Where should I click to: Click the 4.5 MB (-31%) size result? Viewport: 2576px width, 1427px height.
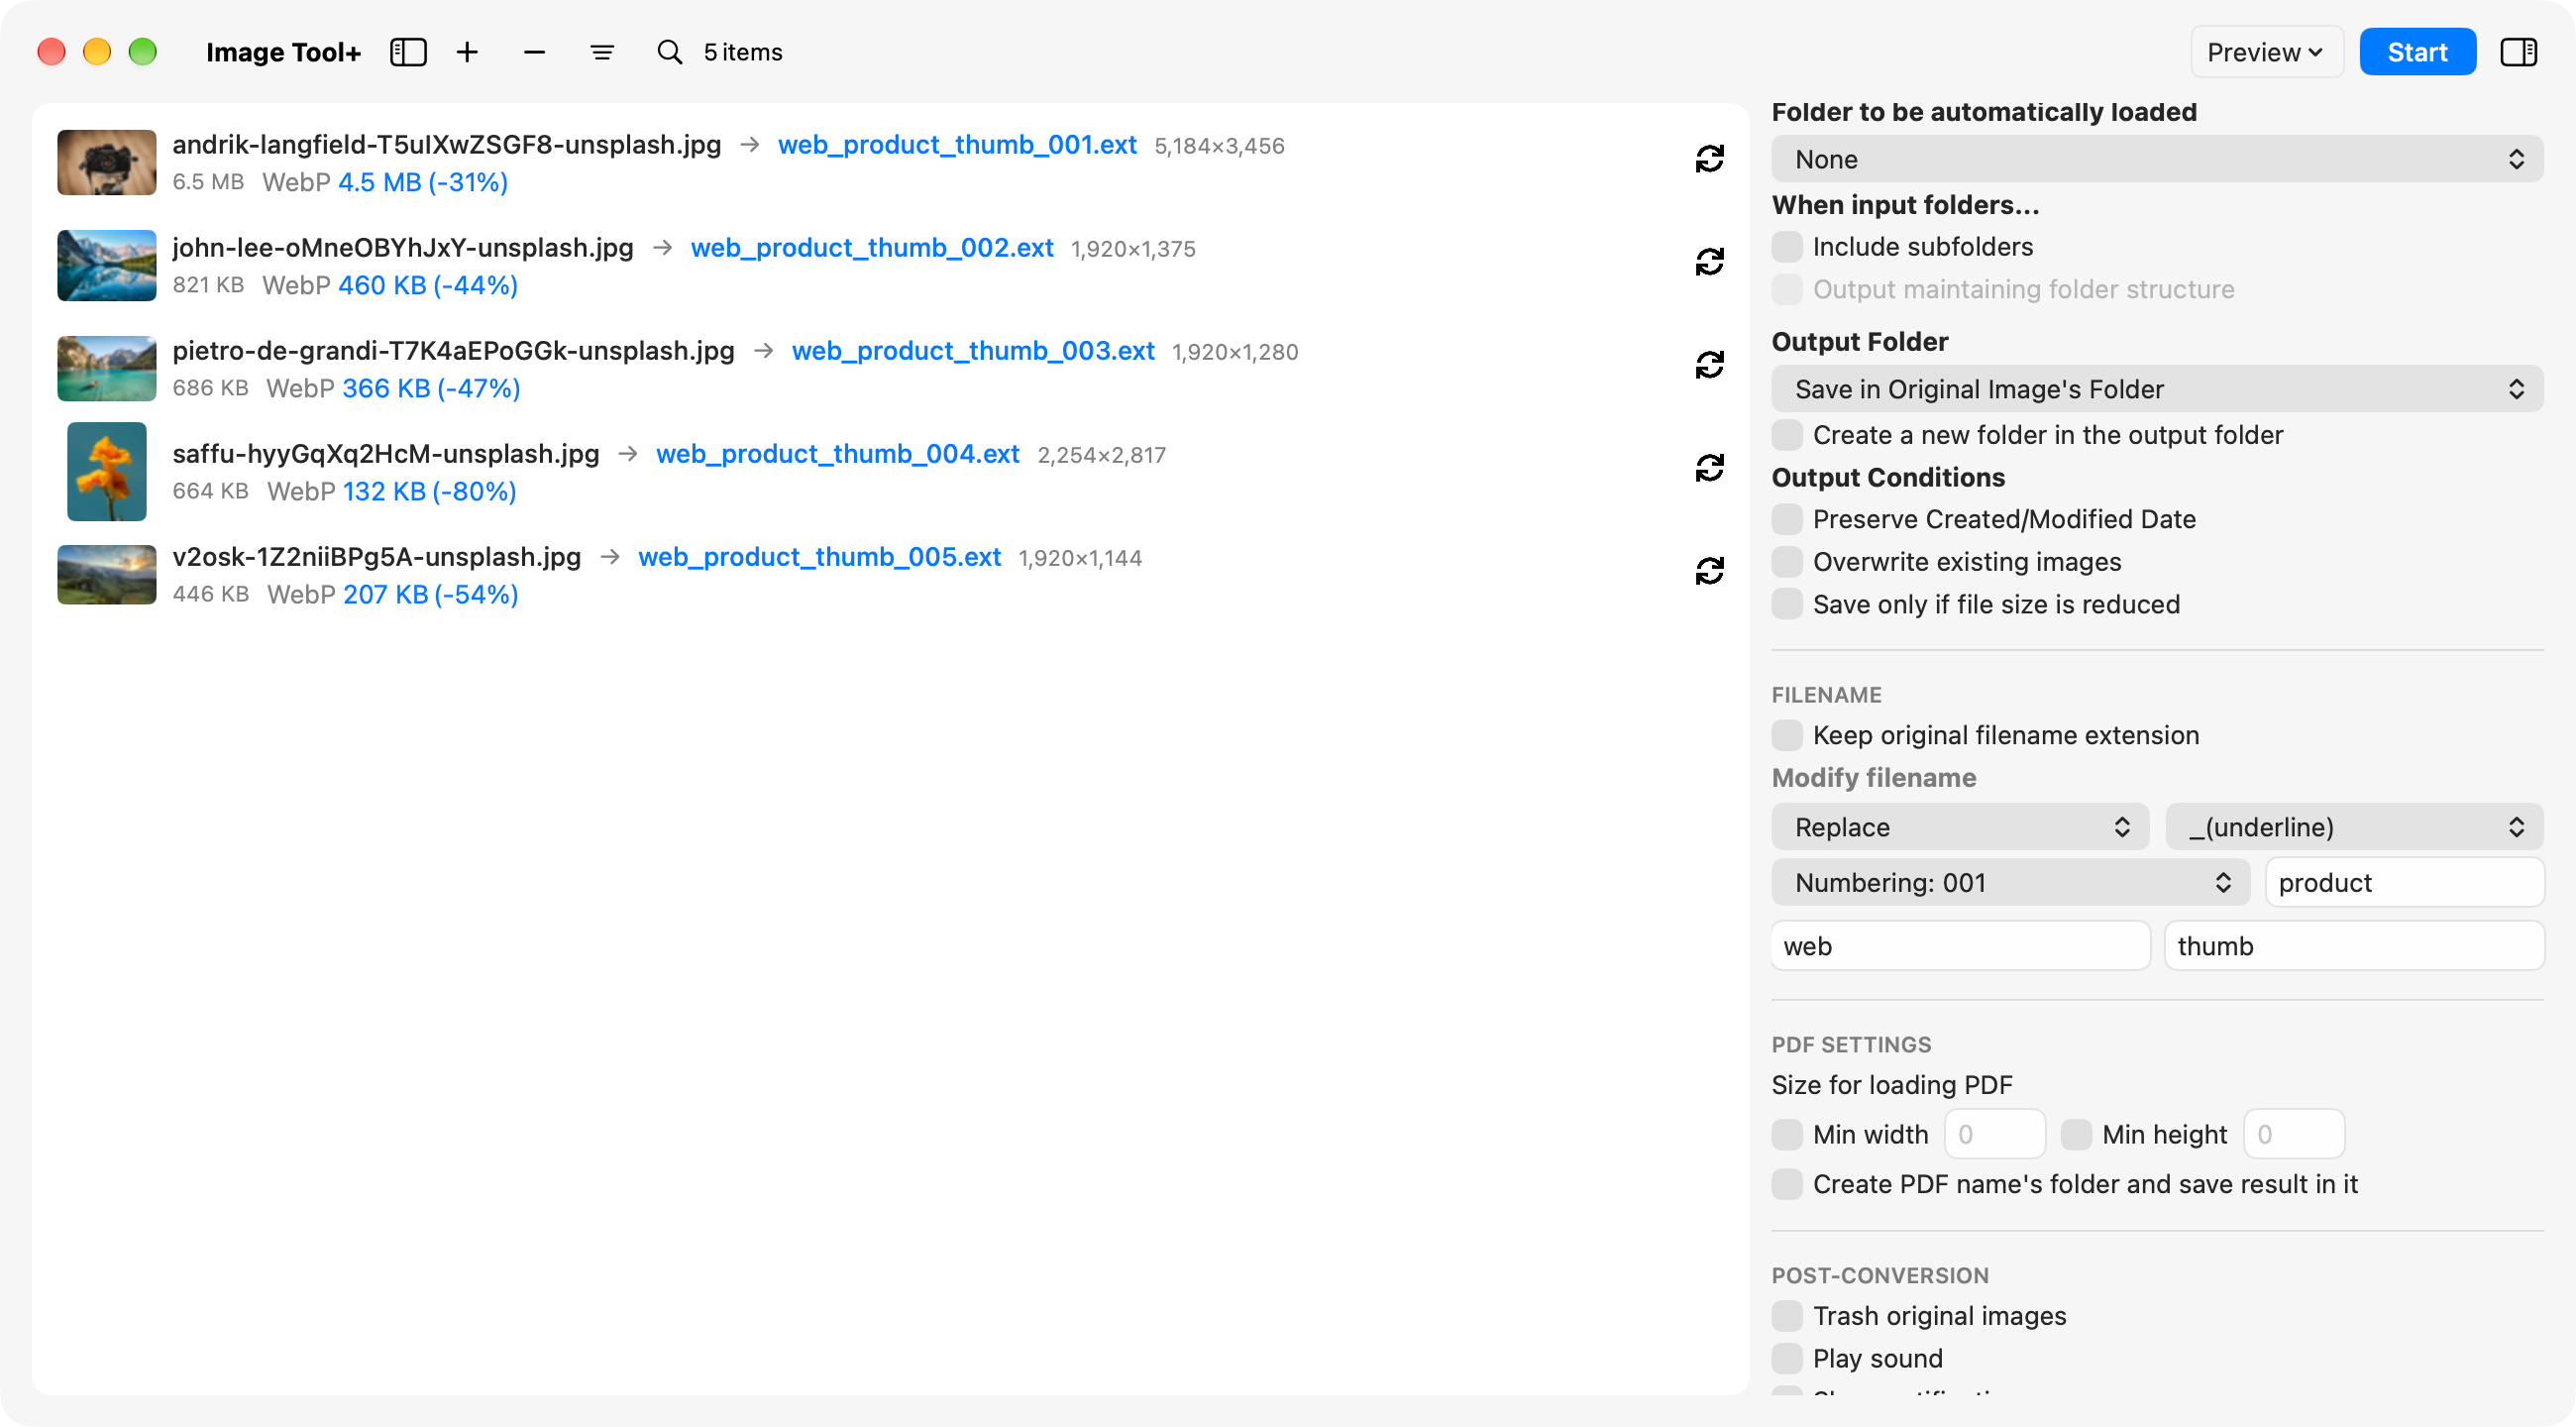423,182
